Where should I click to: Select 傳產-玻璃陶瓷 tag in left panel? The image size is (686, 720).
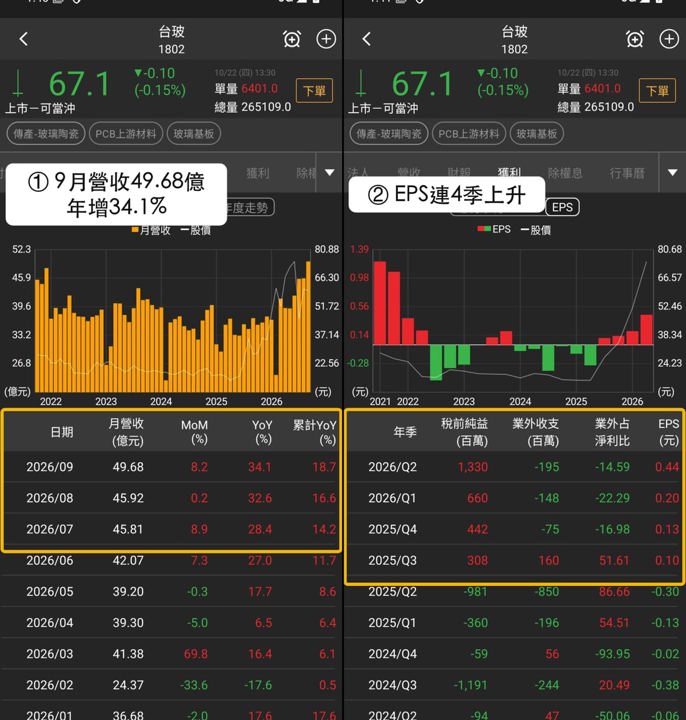(x=46, y=134)
